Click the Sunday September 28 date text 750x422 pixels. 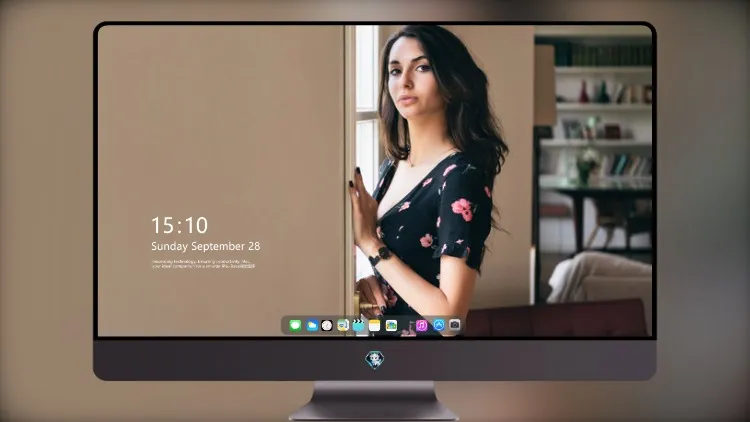point(206,246)
